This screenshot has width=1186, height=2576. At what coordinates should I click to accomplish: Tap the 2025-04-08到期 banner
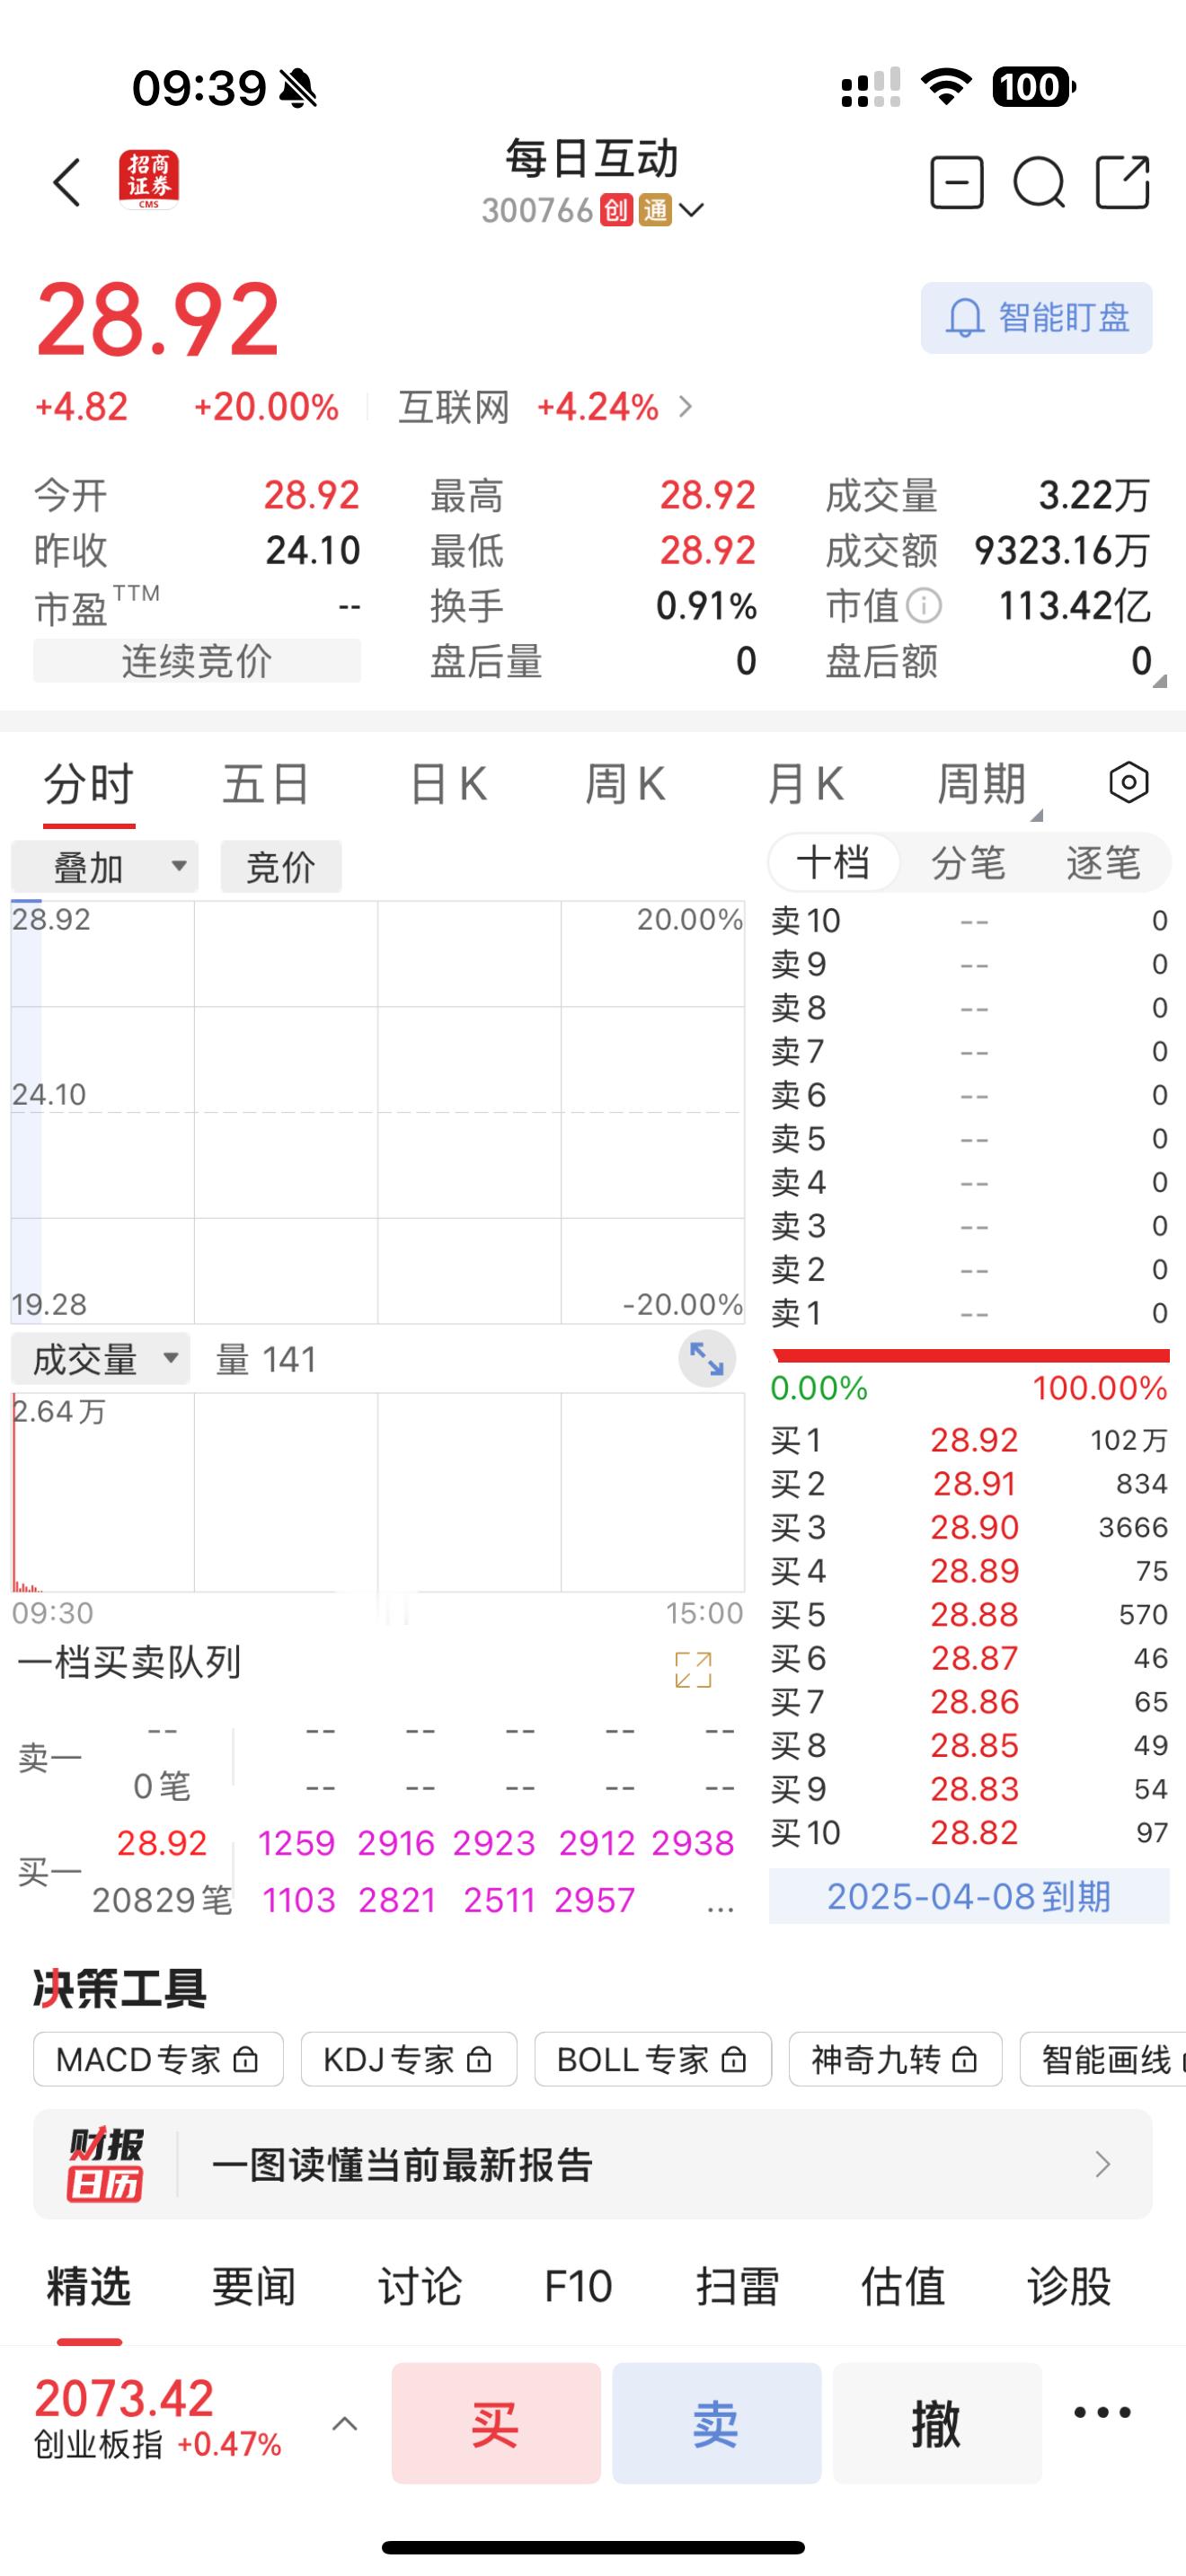pyautogui.click(x=969, y=1896)
